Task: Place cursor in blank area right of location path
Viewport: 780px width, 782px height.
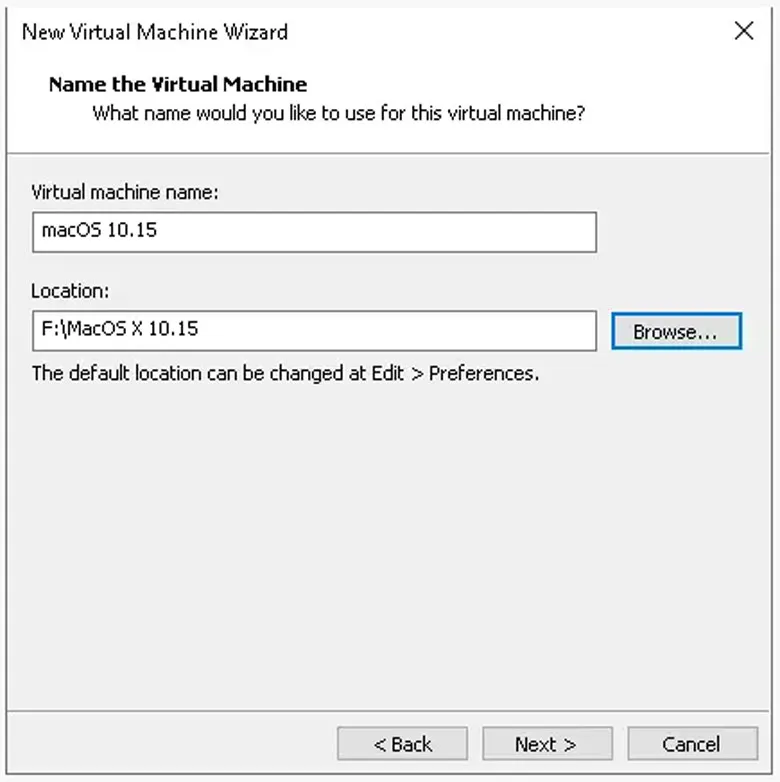Action: click(x=420, y=331)
